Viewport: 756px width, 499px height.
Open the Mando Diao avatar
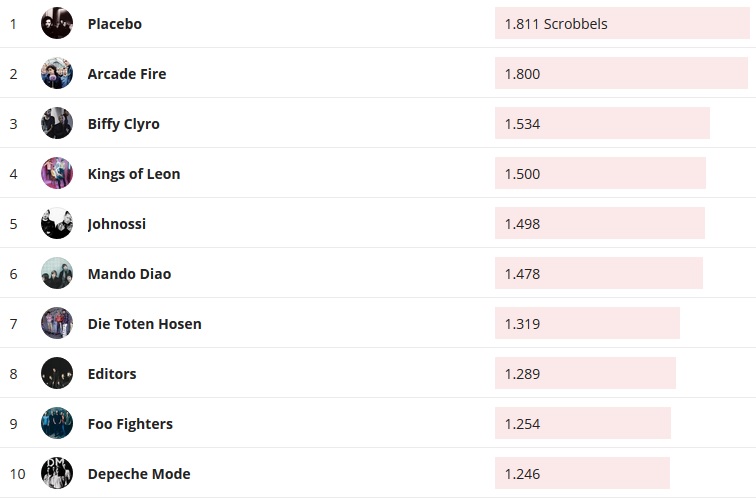point(57,273)
